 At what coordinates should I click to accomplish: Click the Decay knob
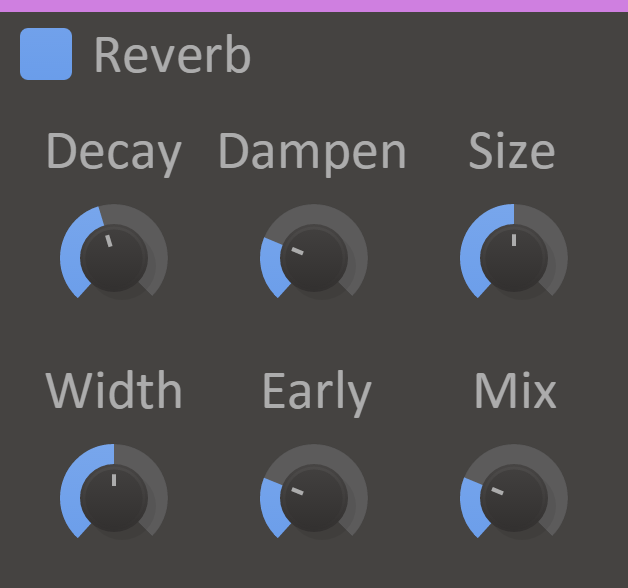coord(114,258)
